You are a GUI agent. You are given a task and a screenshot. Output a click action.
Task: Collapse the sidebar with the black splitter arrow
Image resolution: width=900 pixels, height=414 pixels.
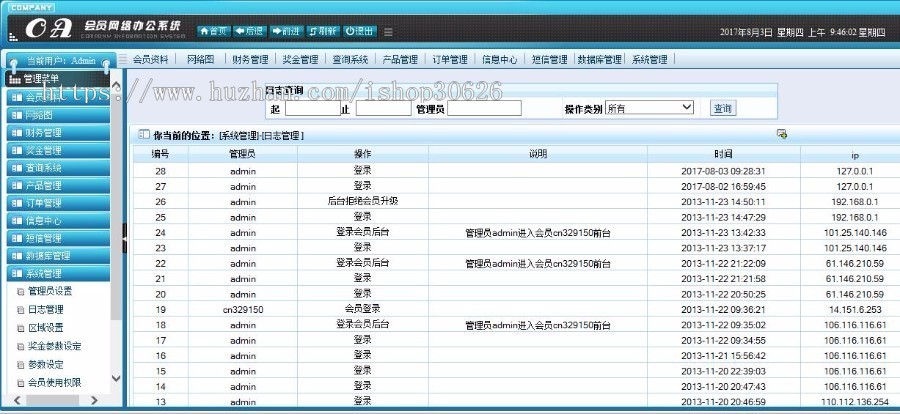[x=125, y=238]
